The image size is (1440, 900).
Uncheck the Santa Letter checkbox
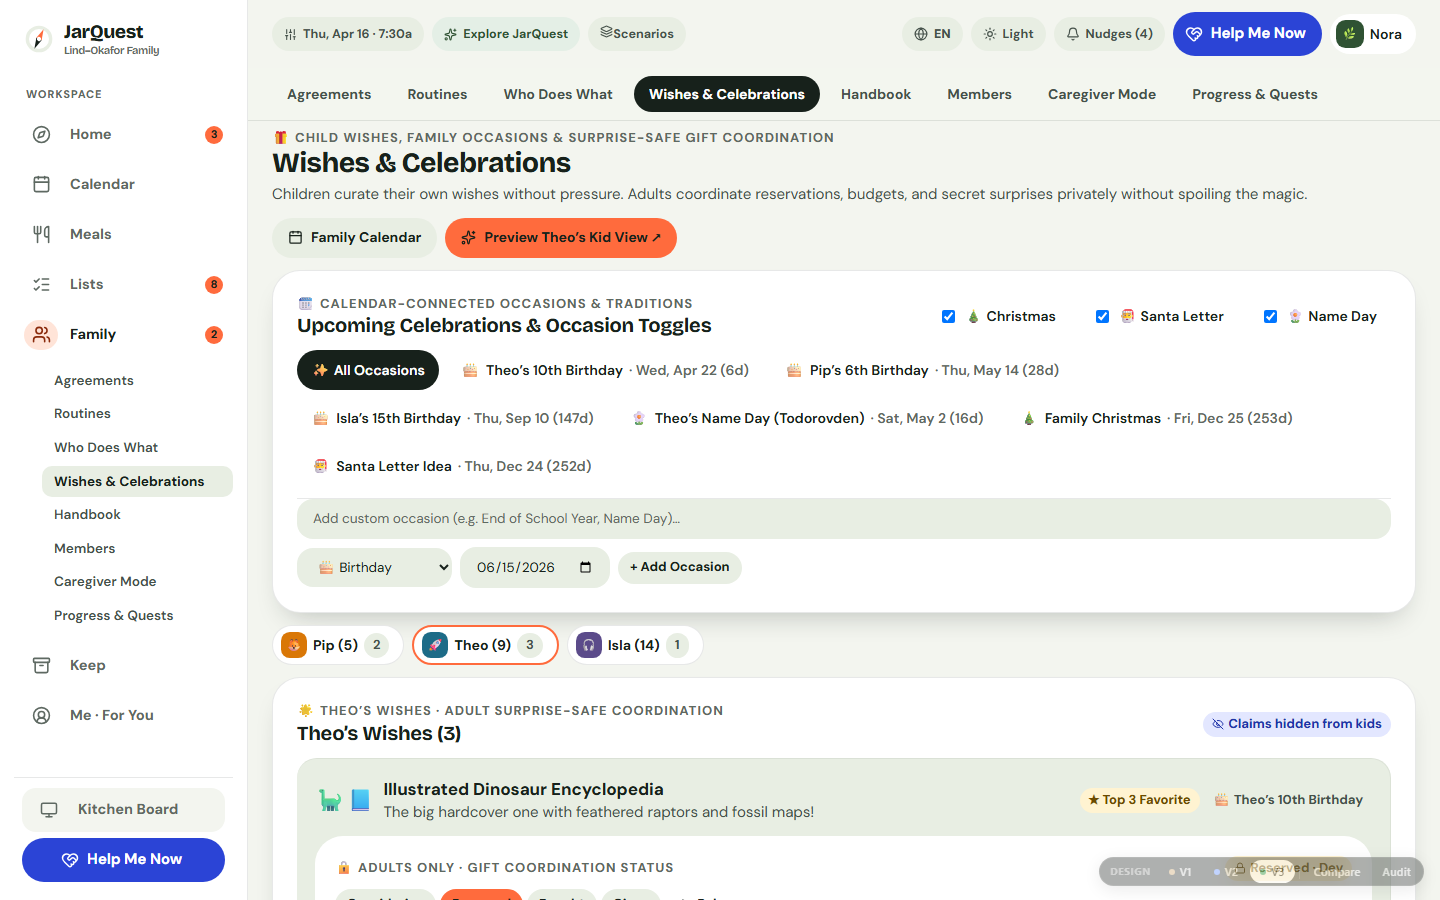point(1102,316)
